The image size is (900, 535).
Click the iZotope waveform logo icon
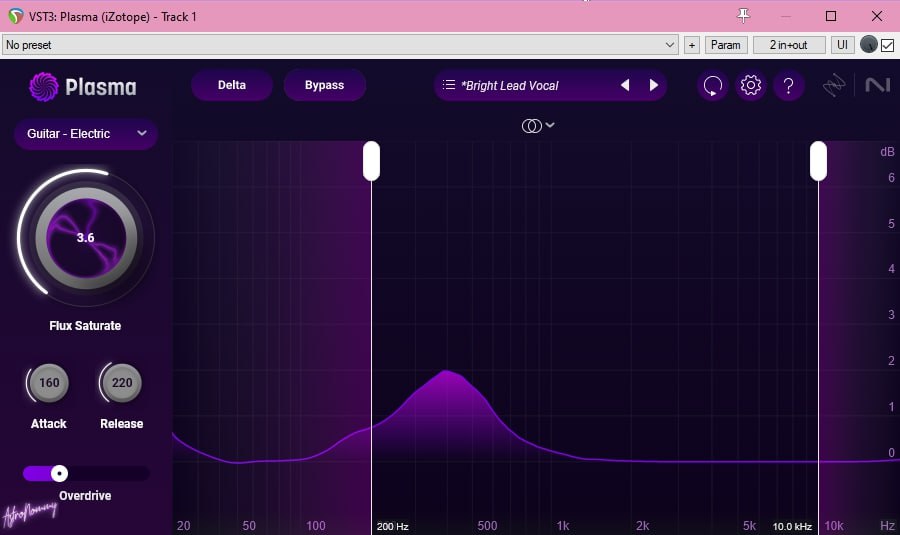click(834, 86)
